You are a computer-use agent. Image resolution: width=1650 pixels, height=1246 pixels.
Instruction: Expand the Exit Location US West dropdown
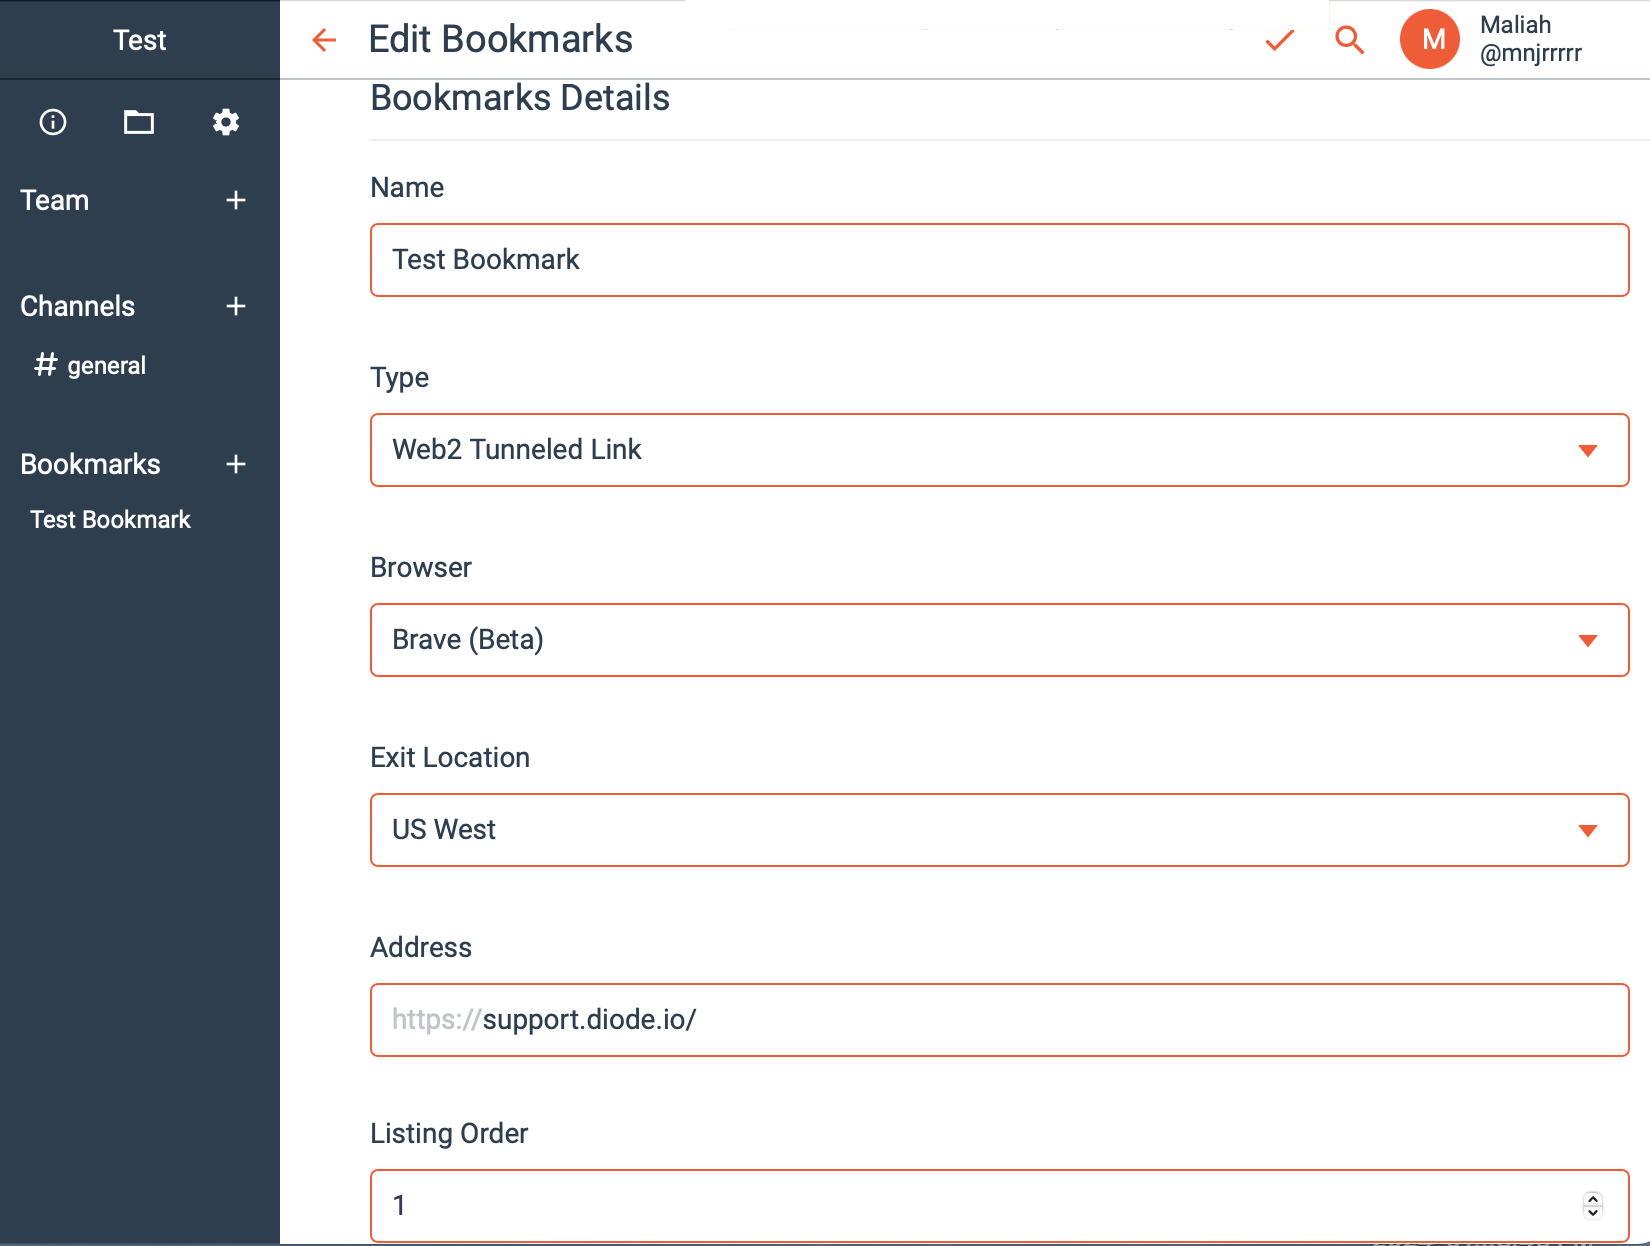(1000, 830)
